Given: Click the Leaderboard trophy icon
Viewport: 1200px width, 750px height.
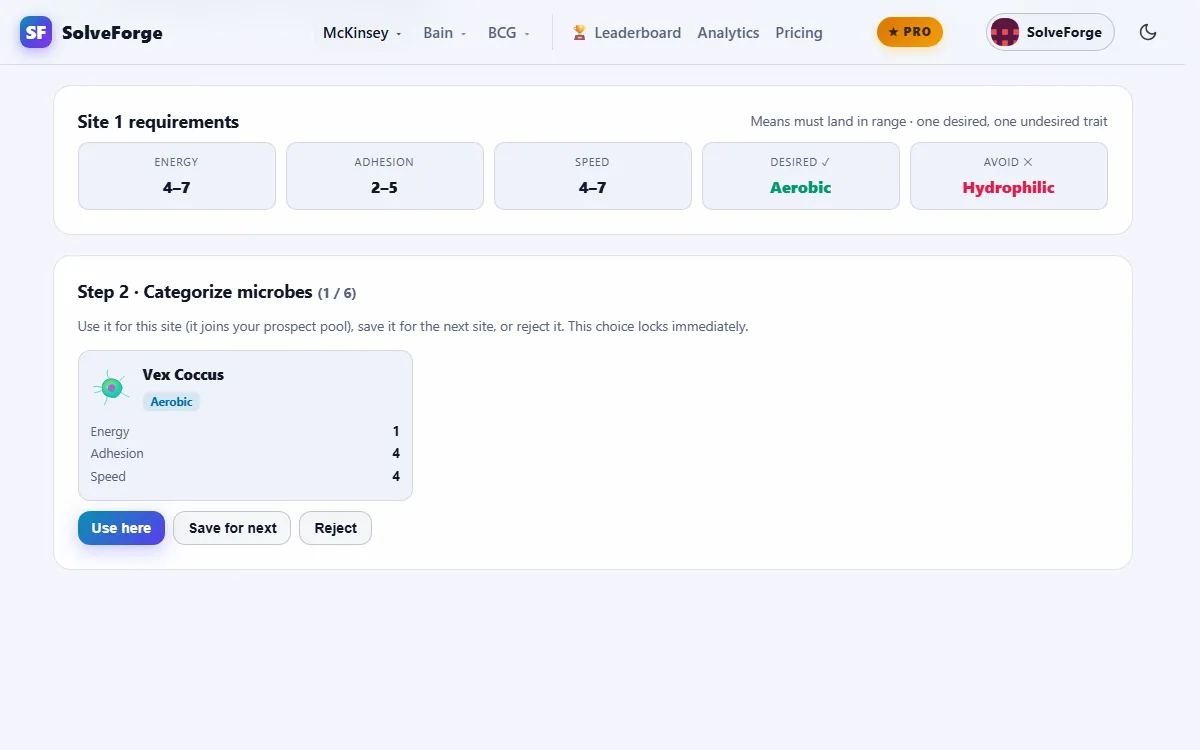Looking at the screenshot, I should (579, 33).
